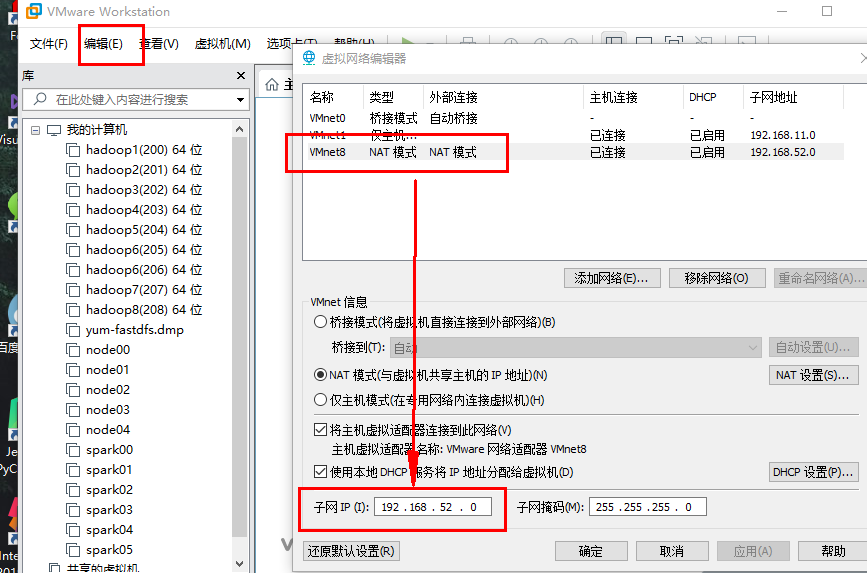Click the VM icon beside hadoop5(204)
Viewport: 867px width, 573px height.
pyautogui.click(x=73, y=230)
